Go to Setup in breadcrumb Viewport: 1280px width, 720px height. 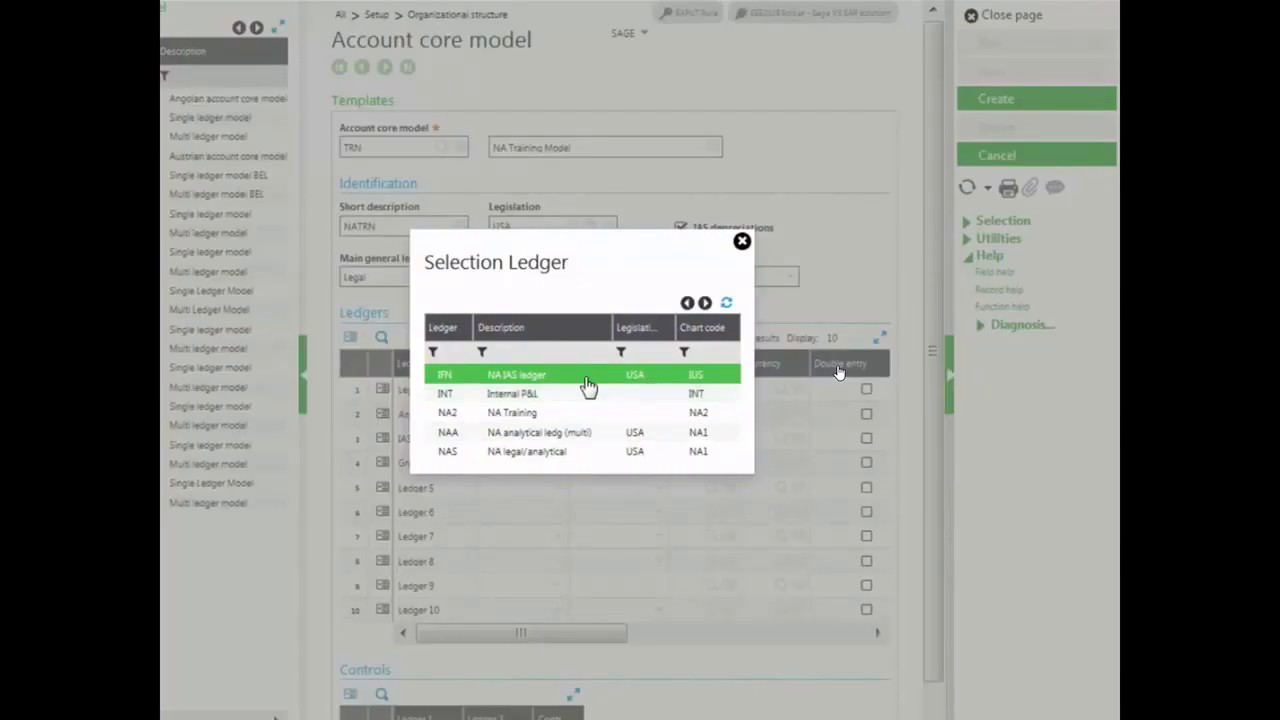tap(376, 15)
